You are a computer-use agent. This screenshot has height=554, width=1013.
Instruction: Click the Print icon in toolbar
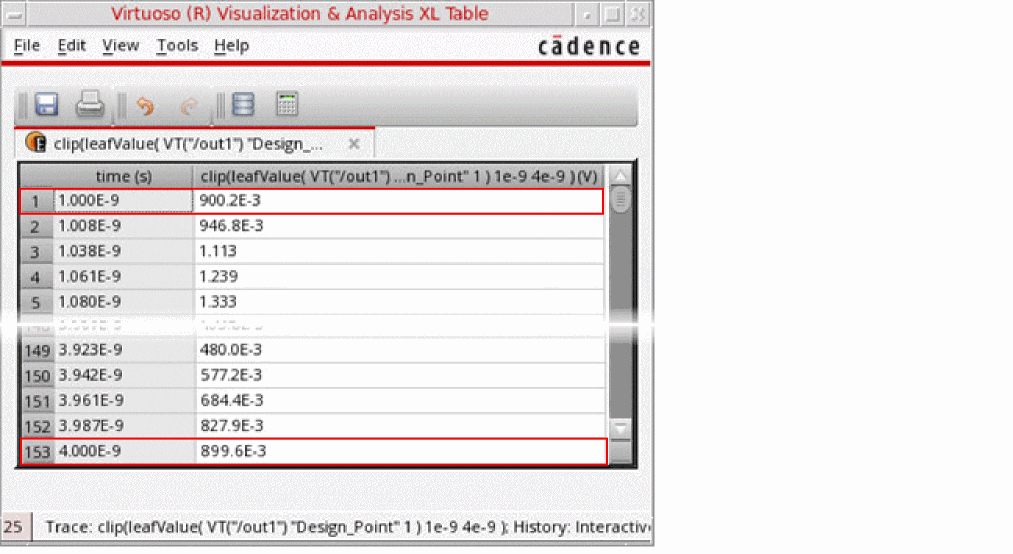(x=90, y=104)
